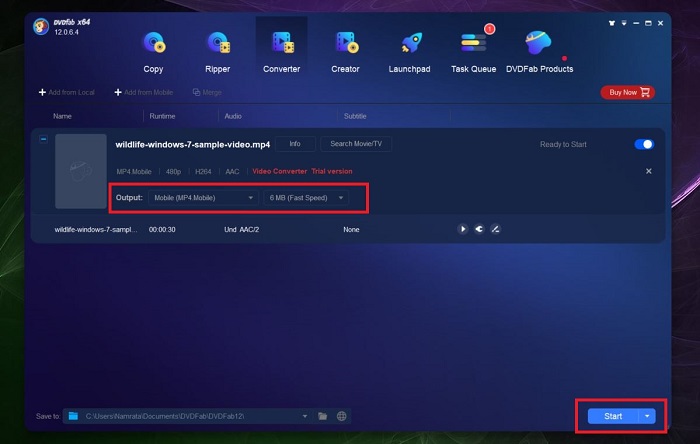Click the Subtitle column header
This screenshot has height=444, width=700.
tap(355, 116)
